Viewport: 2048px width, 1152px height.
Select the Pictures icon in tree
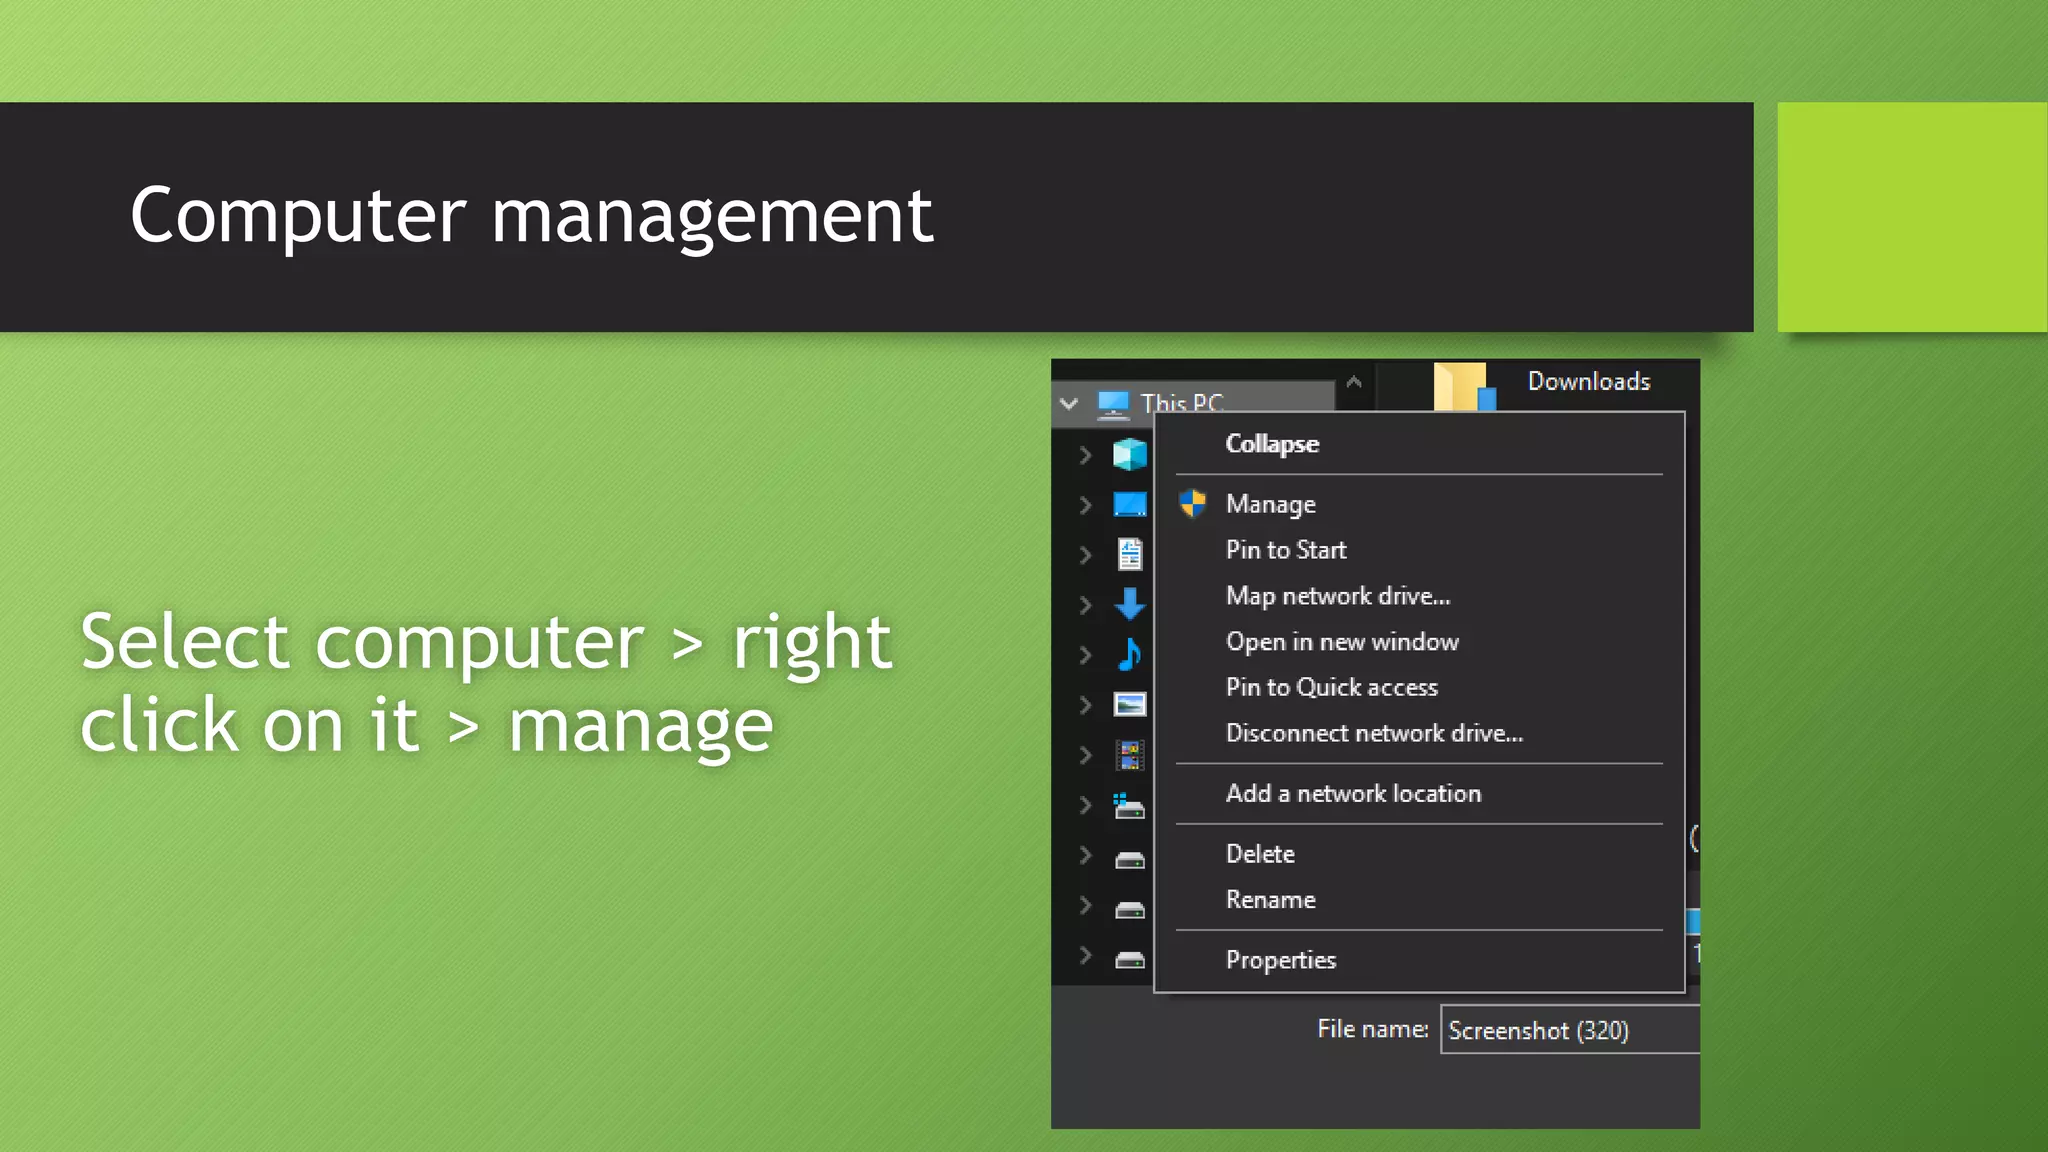pyautogui.click(x=1130, y=704)
